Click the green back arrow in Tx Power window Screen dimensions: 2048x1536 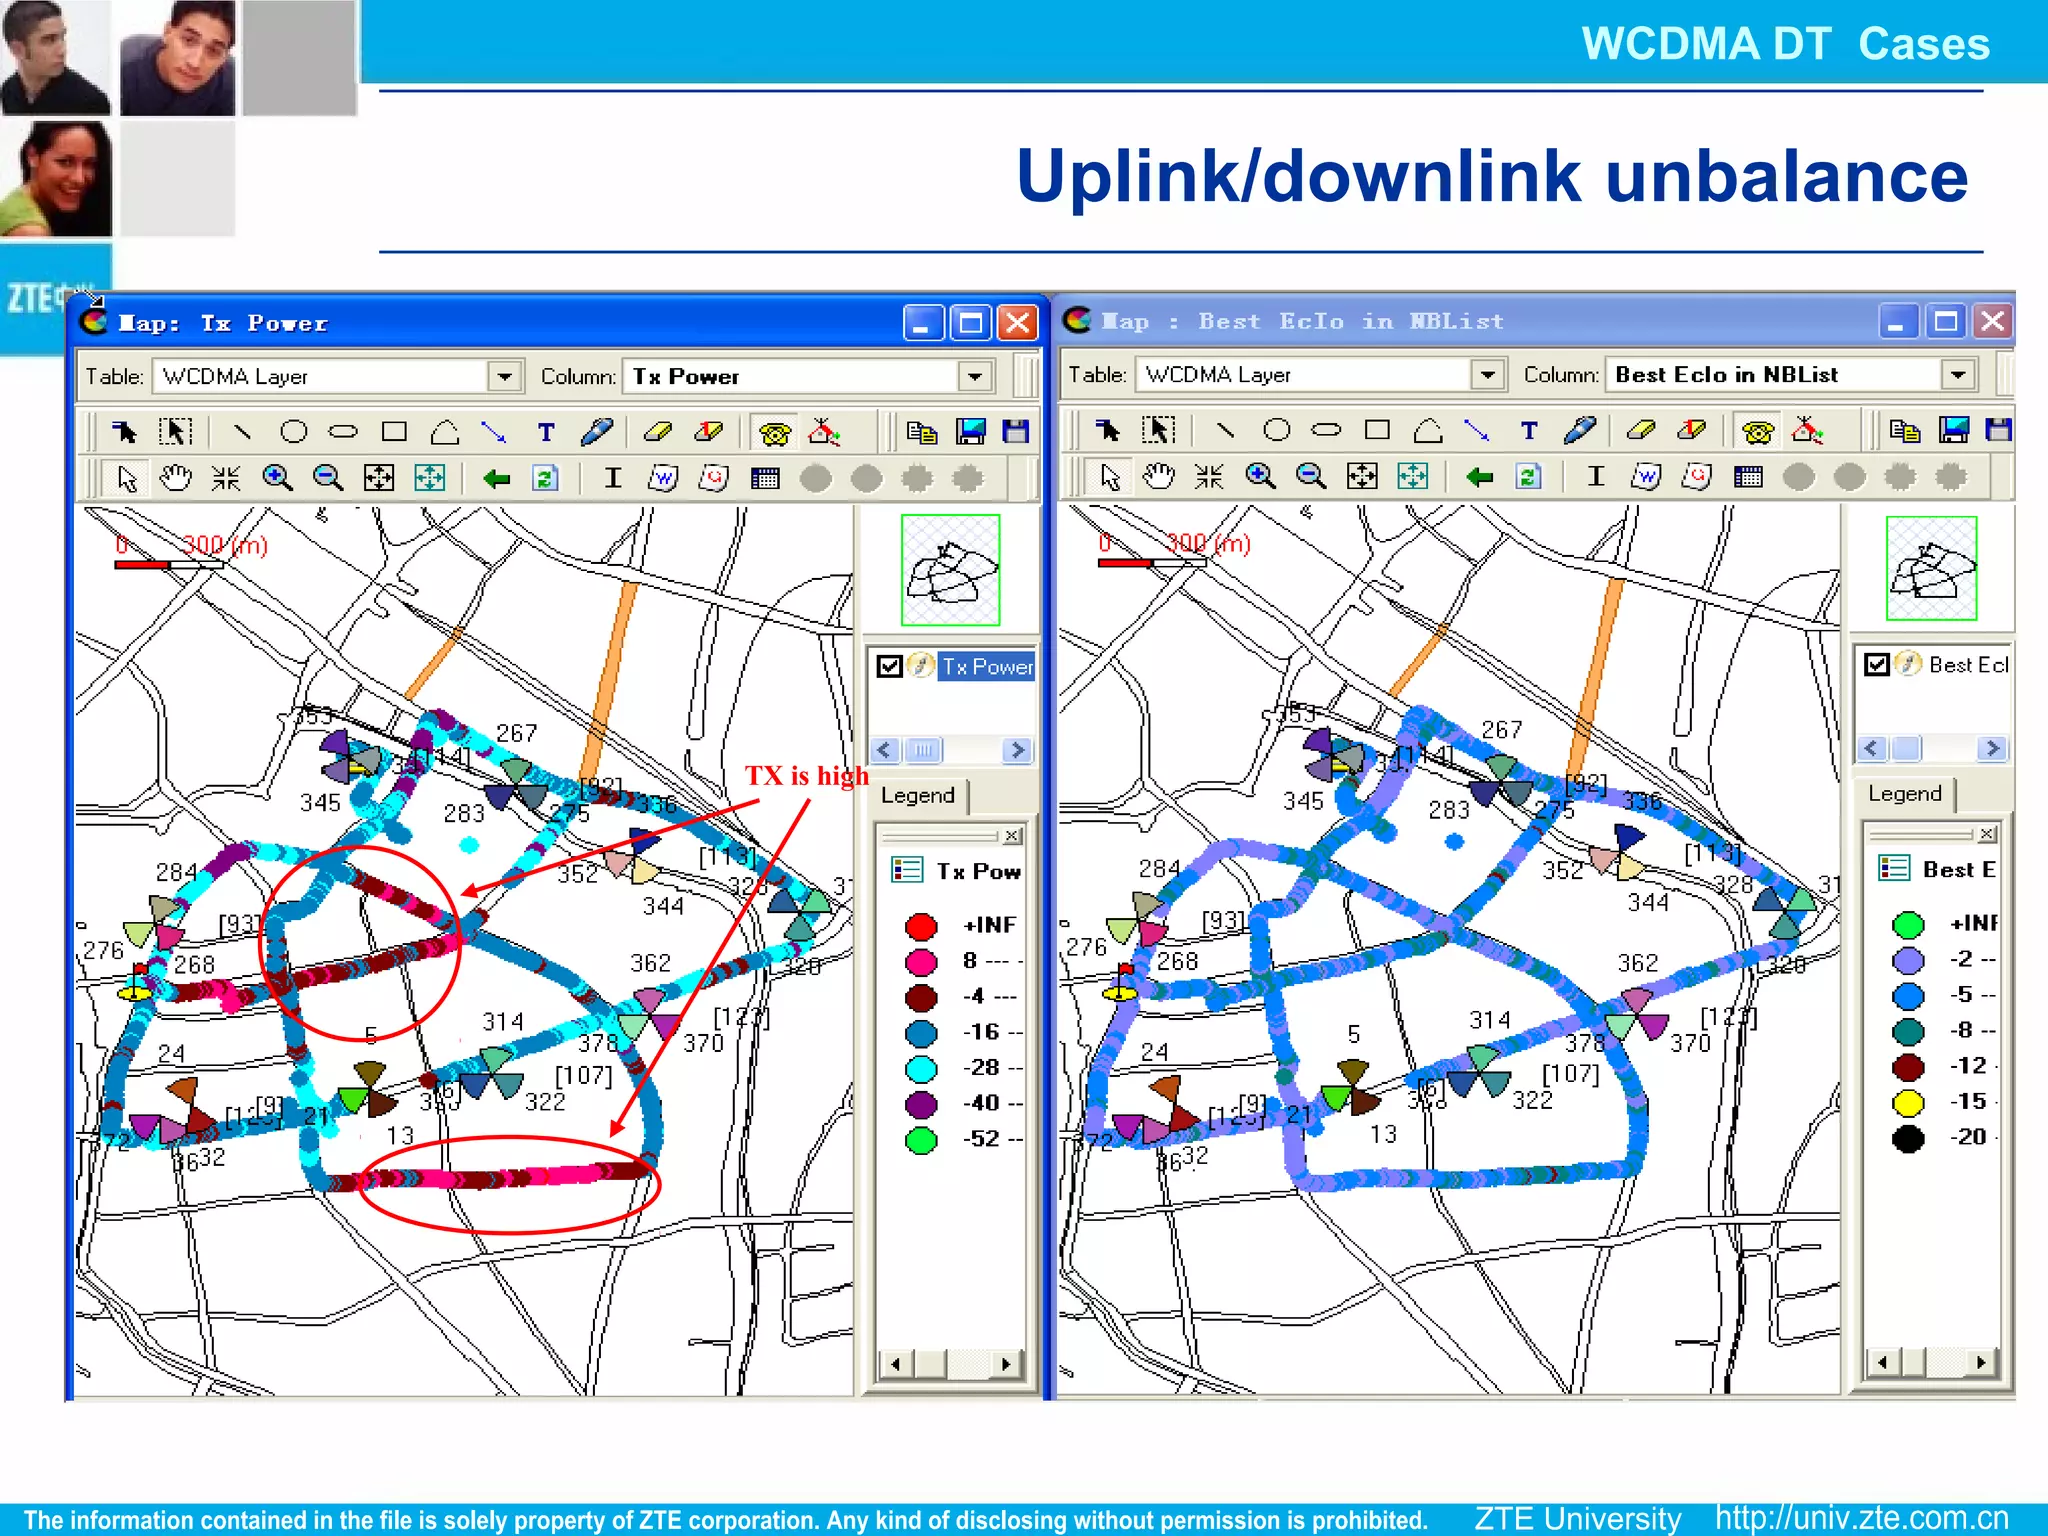coord(496,479)
